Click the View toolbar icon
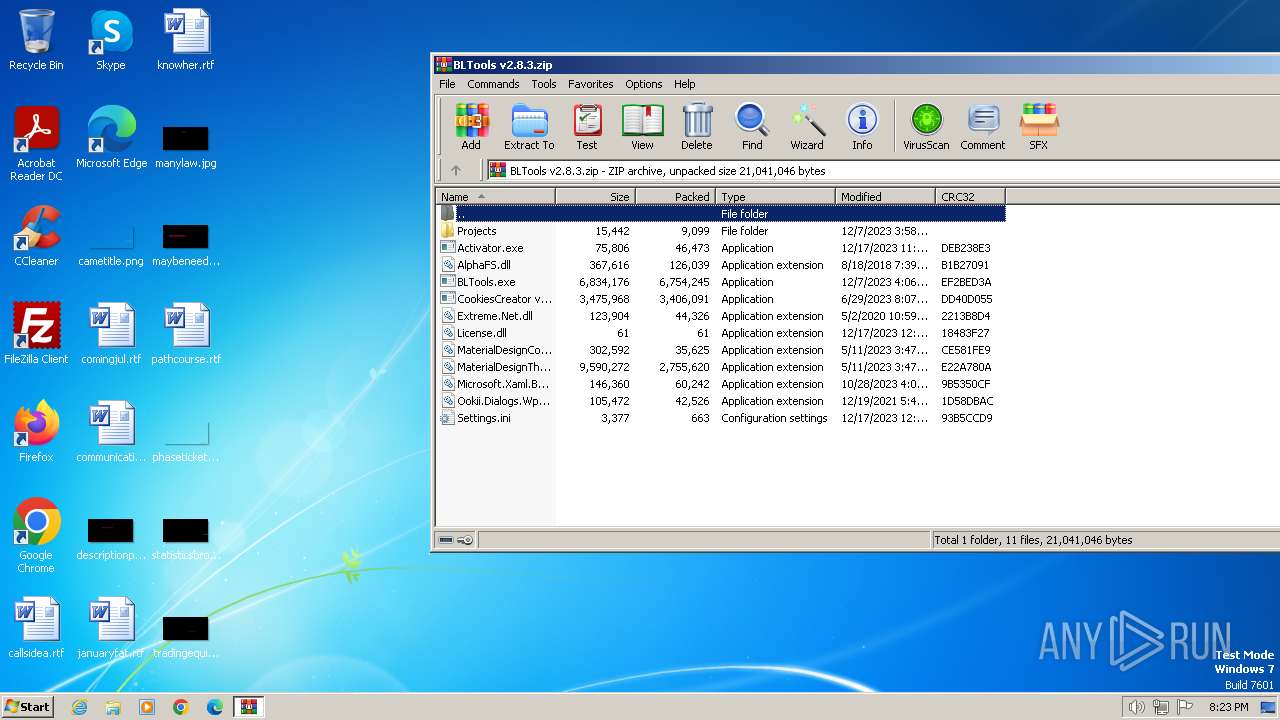Screen dimensions: 1280x720 [642, 127]
